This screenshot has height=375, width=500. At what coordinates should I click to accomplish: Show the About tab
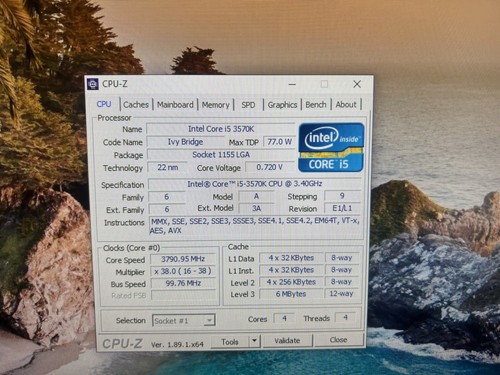pyautogui.click(x=346, y=105)
